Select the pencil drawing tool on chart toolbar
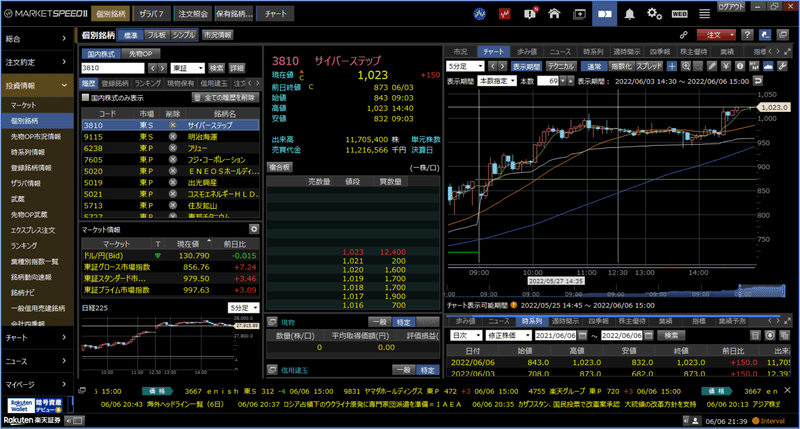Image resolution: width=800 pixels, height=429 pixels. 712,66
